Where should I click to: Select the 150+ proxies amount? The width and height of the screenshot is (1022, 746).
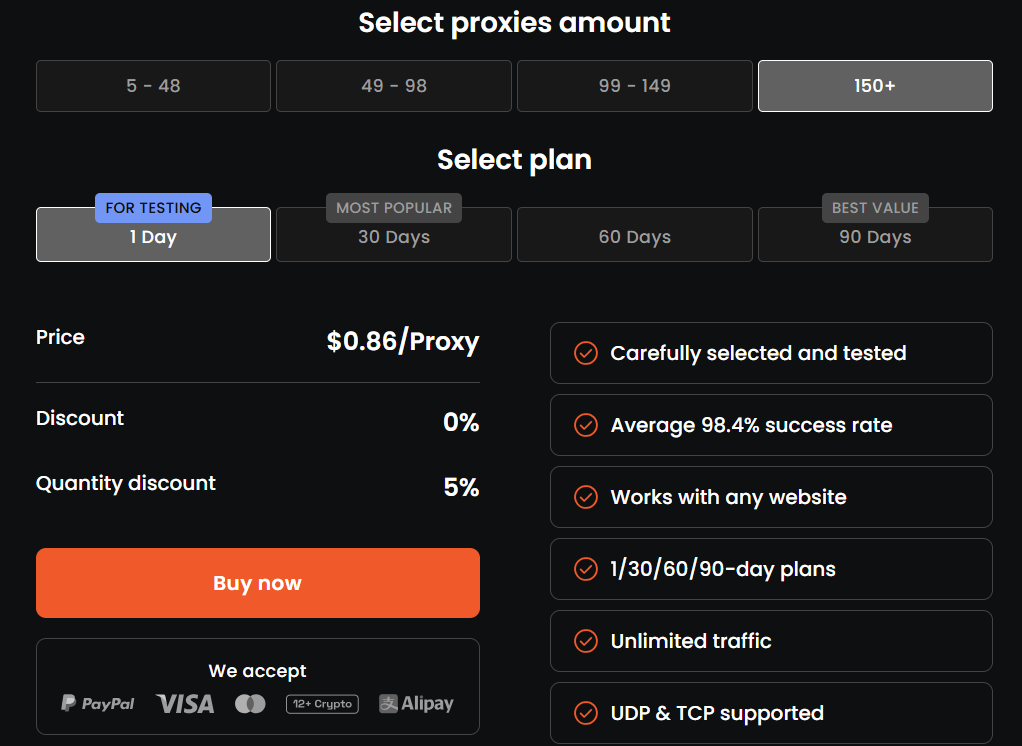click(x=875, y=86)
